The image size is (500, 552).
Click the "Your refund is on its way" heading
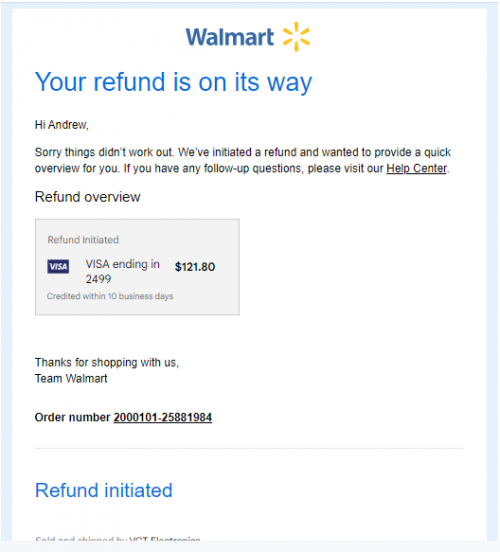(174, 82)
